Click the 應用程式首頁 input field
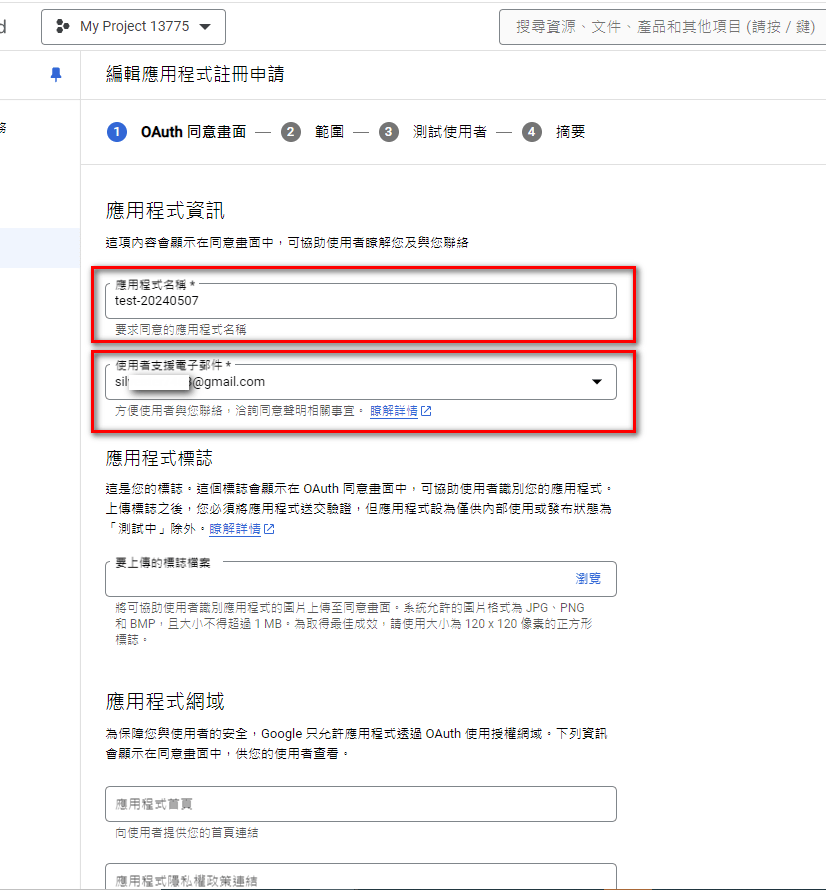This screenshot has height=890, width=826. click(x=360, y=804)
